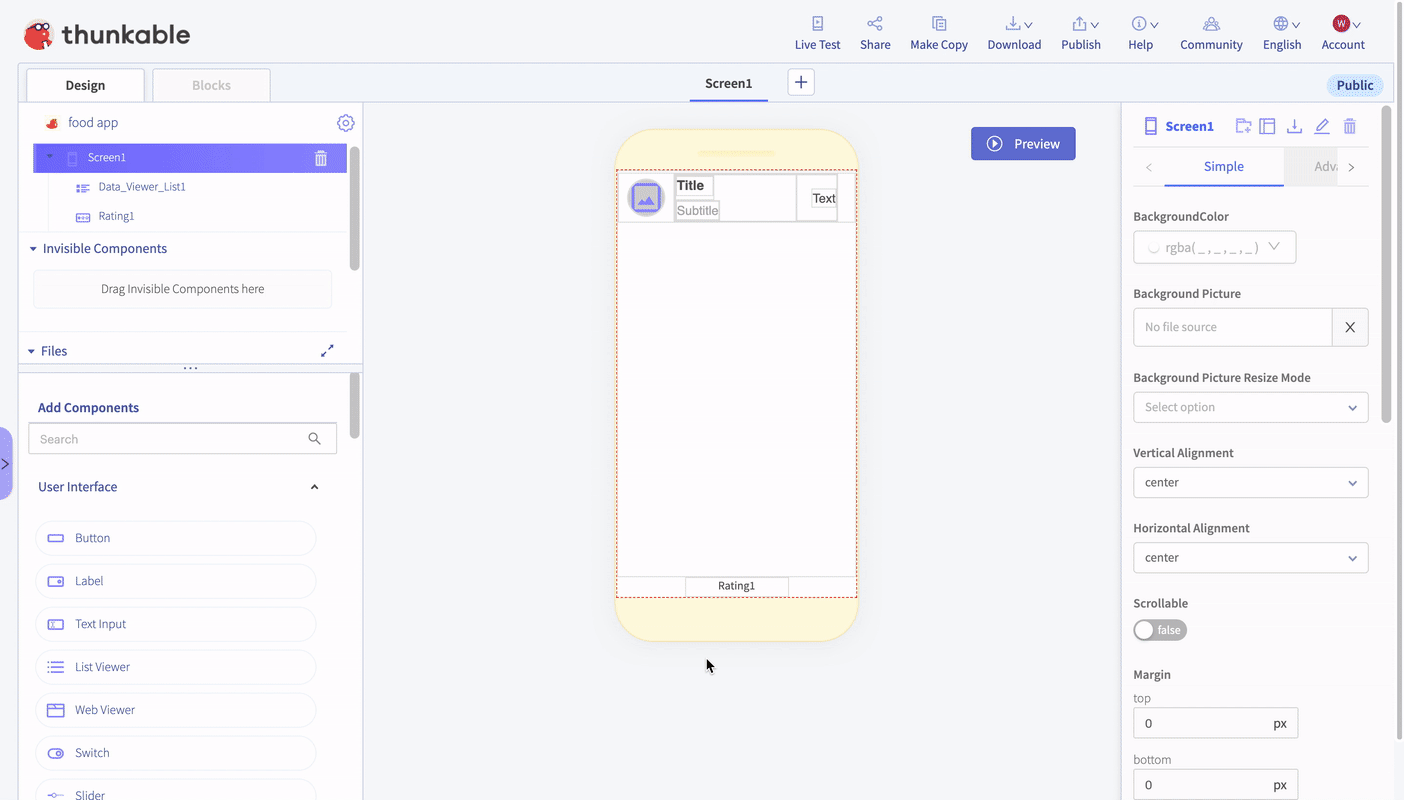Viewport: 1404px width, 800px height.
Task: Open project settings gear icon
Action: tap(346, 123)
